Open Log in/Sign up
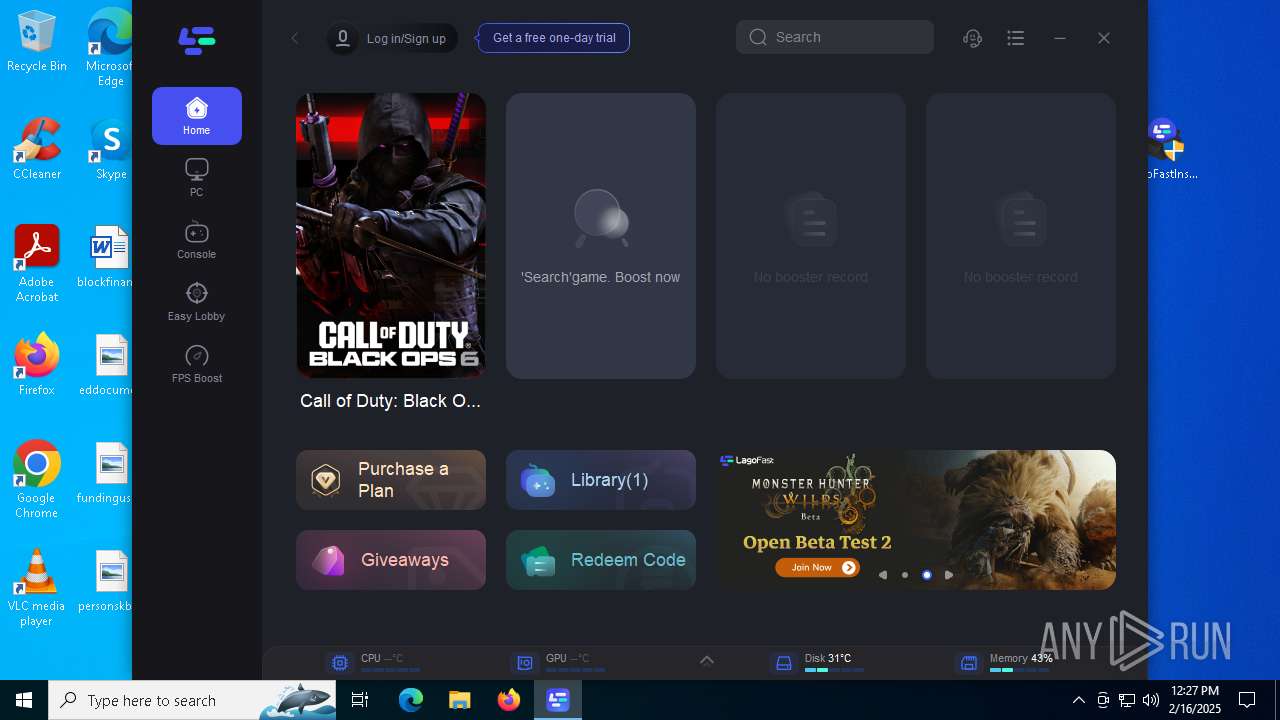This screenshot has height=720, width=1280. coord(406,38)
